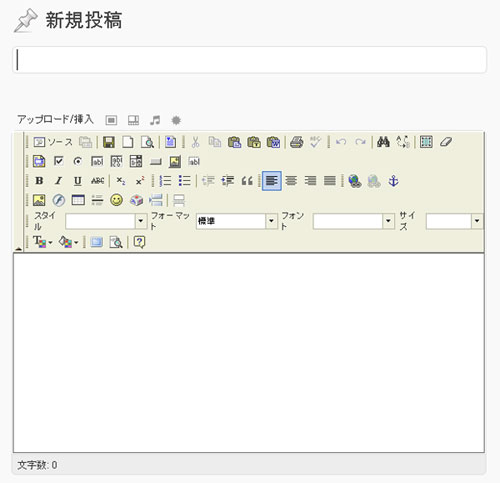
Task: Toggle Bold formatting in toolbar
Action: pos(39,181)
